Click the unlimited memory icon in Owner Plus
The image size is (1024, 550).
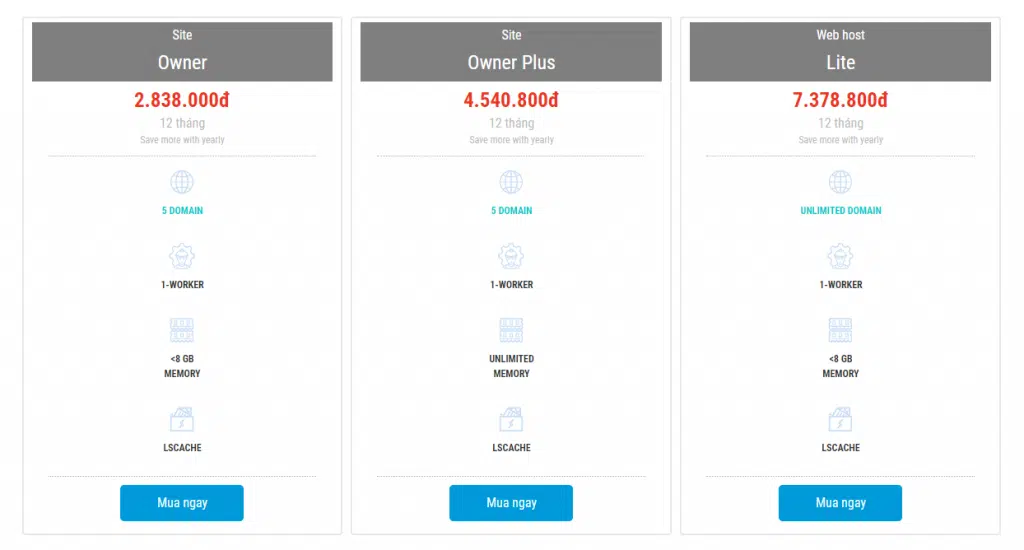511,330
